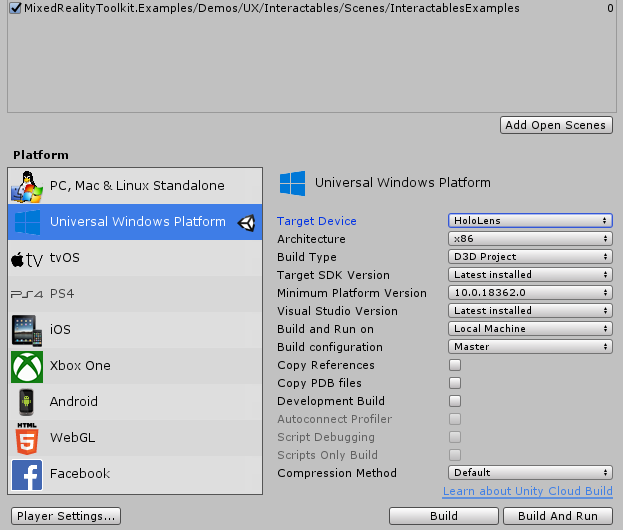Click the Build Type label
Viewport: 623px width, 530px height.
pos(307,257)
